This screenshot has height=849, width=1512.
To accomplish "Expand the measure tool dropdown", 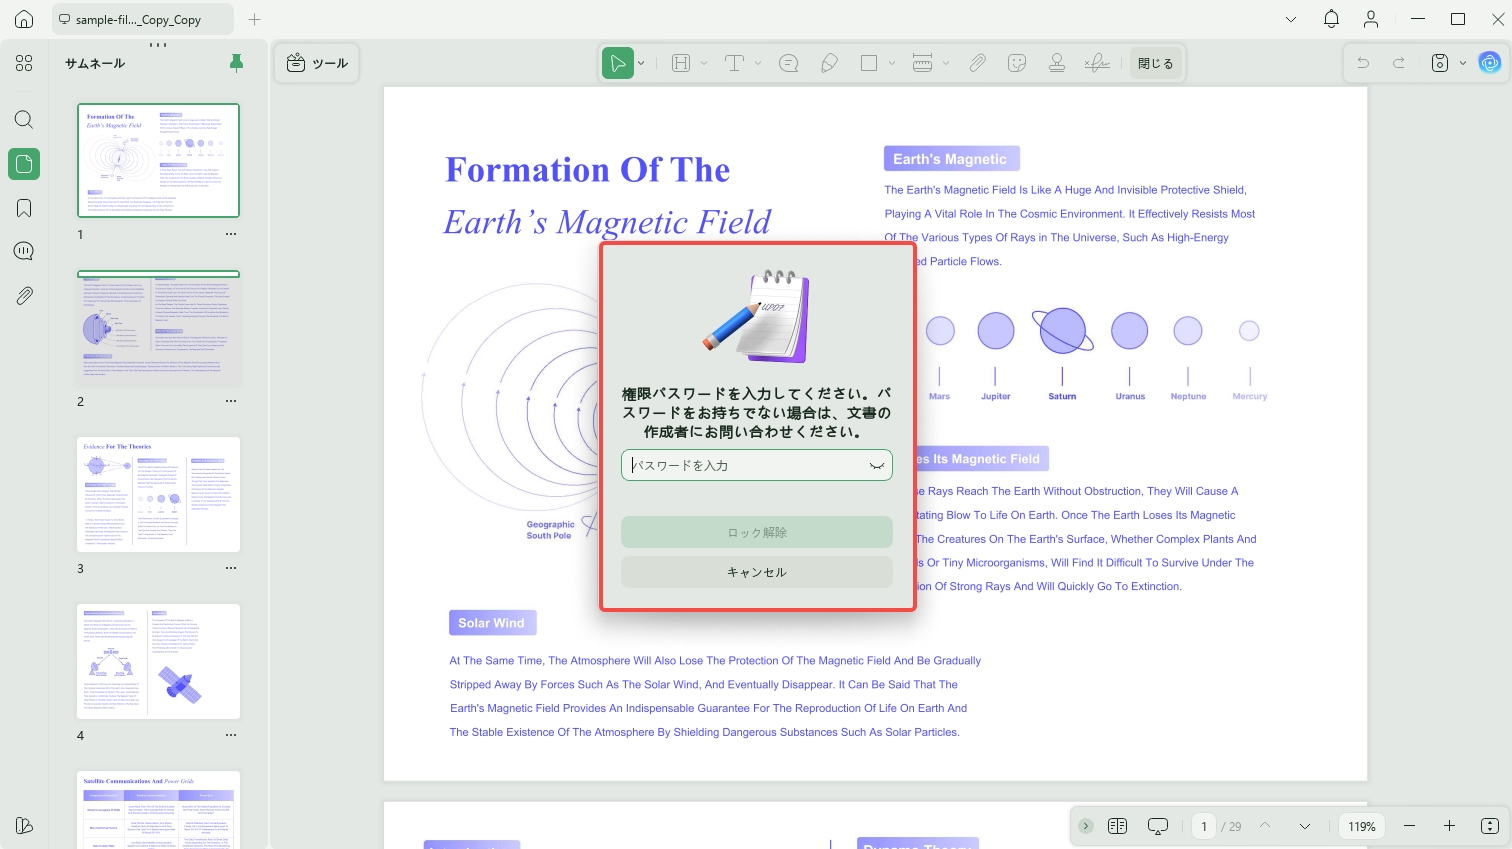I will [x=946, y=63].
